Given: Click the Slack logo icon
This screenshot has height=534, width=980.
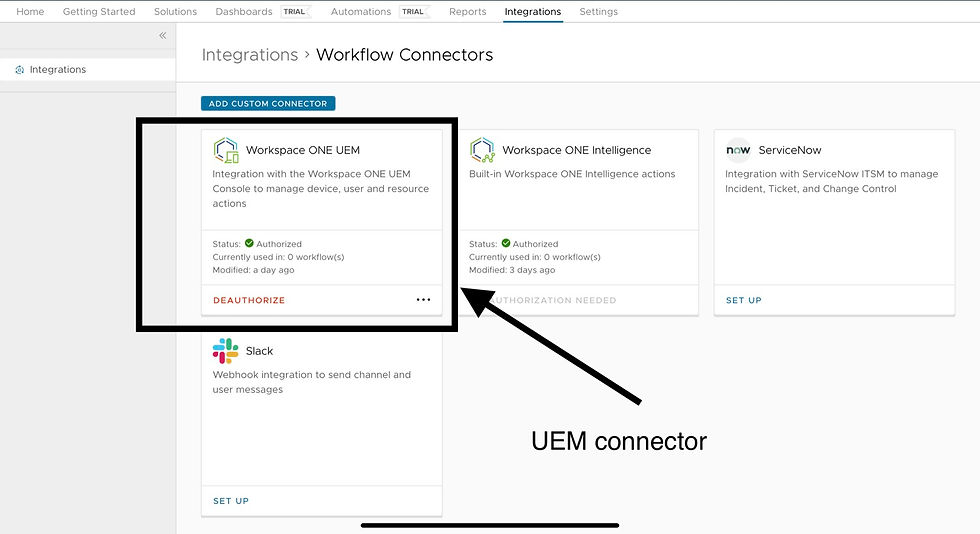Looking at the screenshot, I should point(225,351).
